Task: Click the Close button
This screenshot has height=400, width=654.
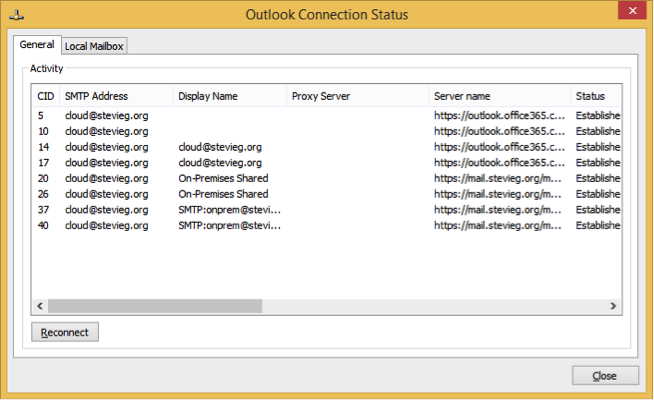Action: [605, 375]
